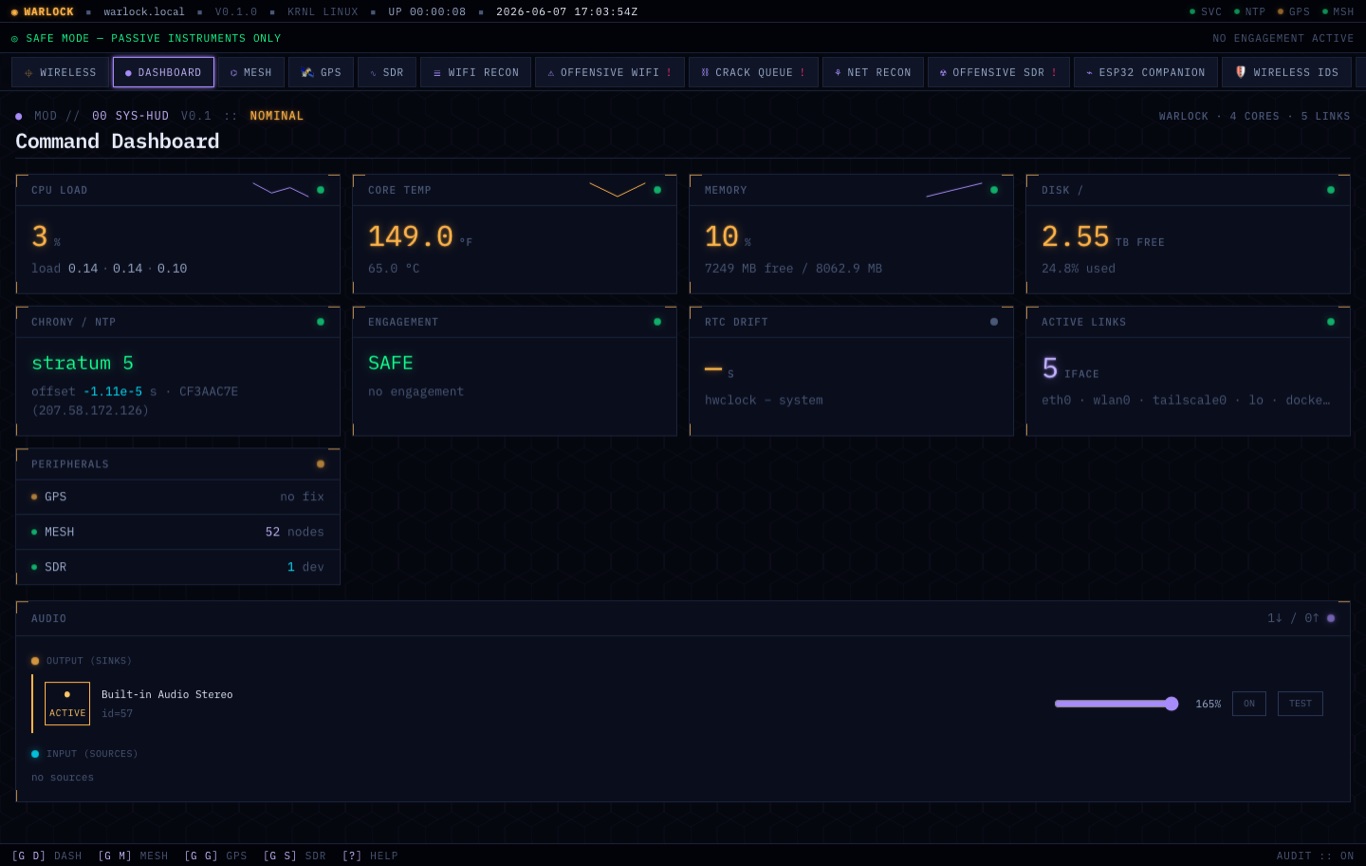Click the Built-in Audio Stereo sink name
1366x866 pixels.
point(167,694)
